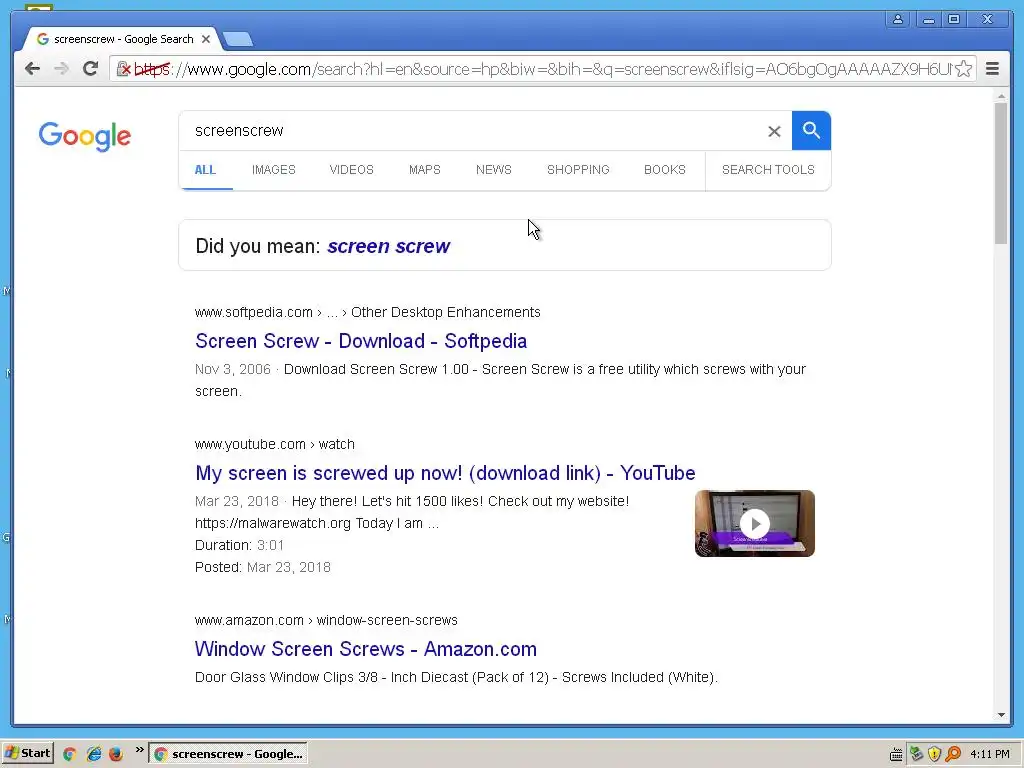
Task: Click the address bar URL
Action: tap(542, 69)
